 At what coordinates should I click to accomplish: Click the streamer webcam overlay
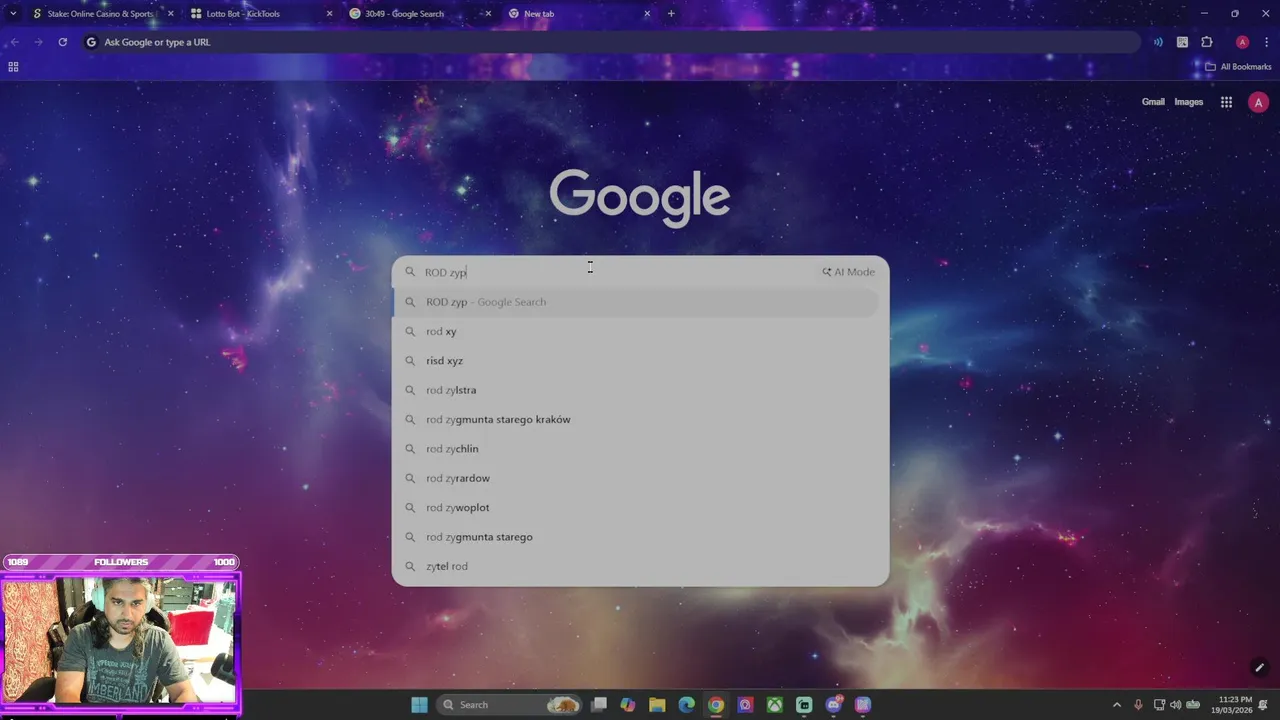(x=120, y=640)
